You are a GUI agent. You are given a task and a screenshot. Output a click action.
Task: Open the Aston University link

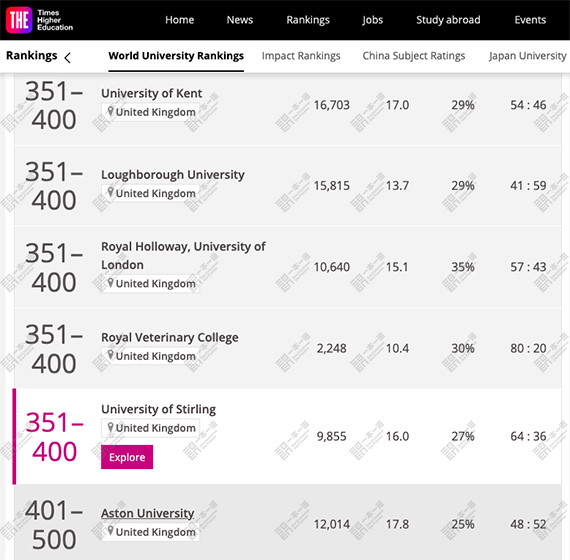[x=148, y=513]
